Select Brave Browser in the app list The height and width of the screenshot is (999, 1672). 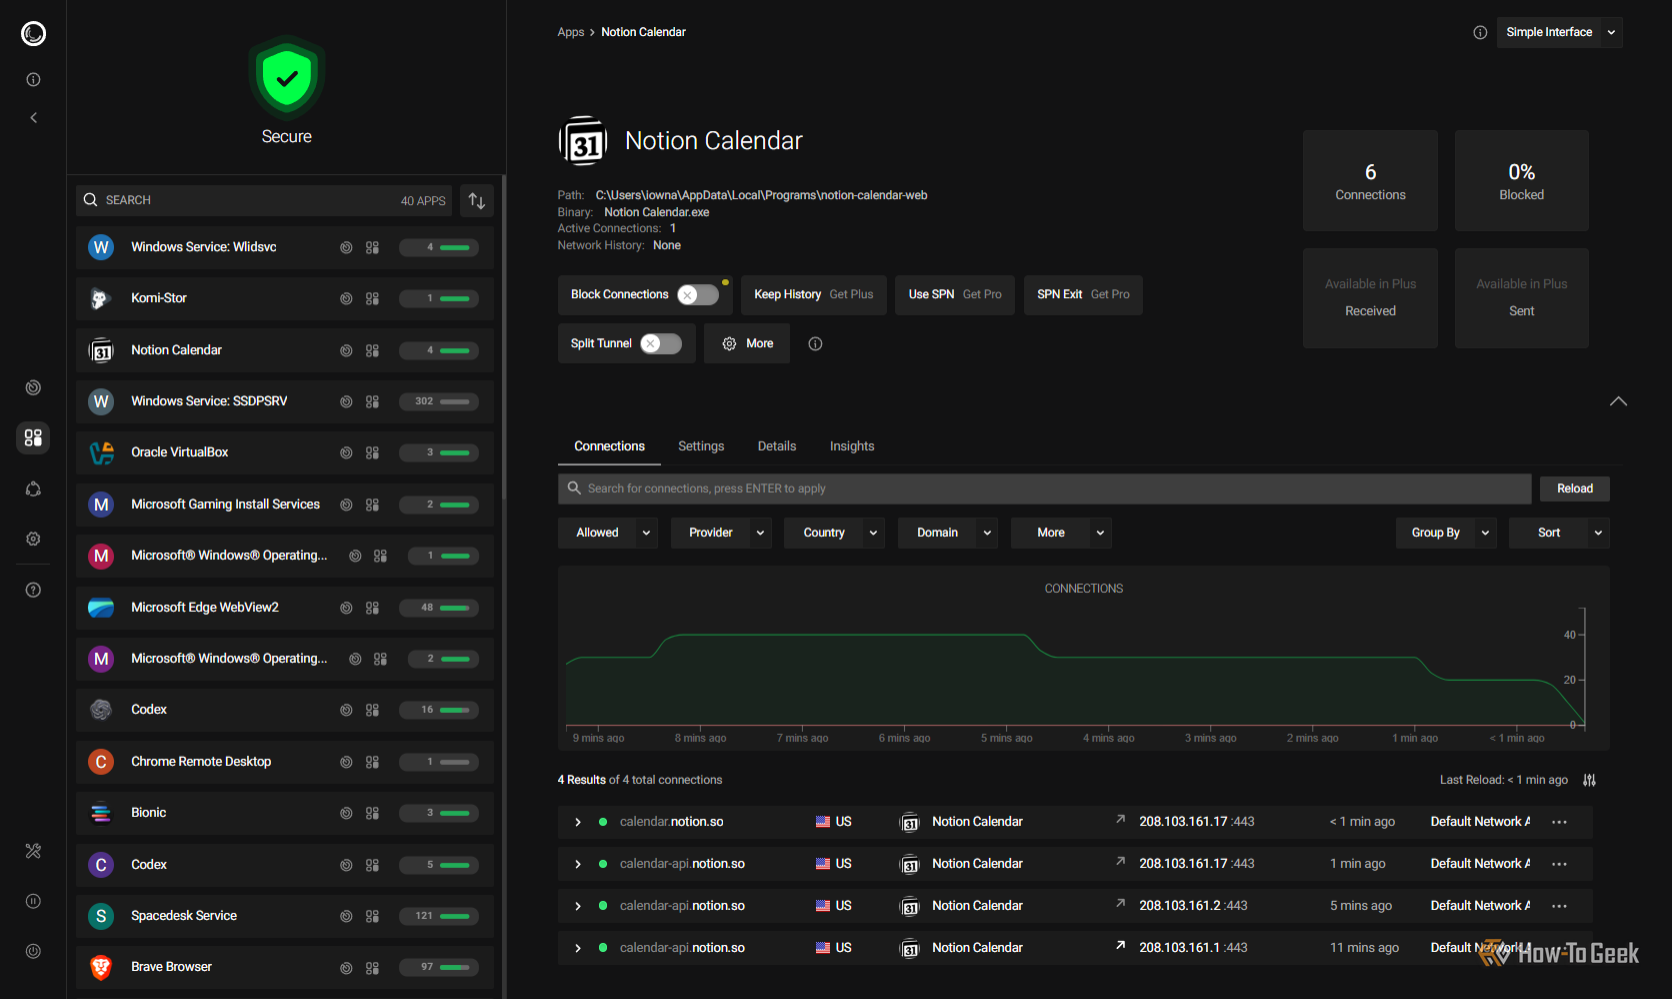coord(285,968)
